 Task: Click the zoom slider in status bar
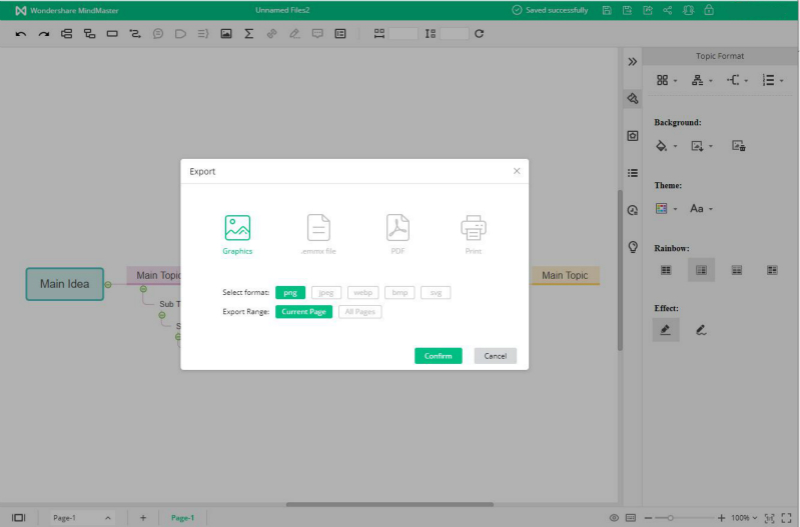pos(670,518)
